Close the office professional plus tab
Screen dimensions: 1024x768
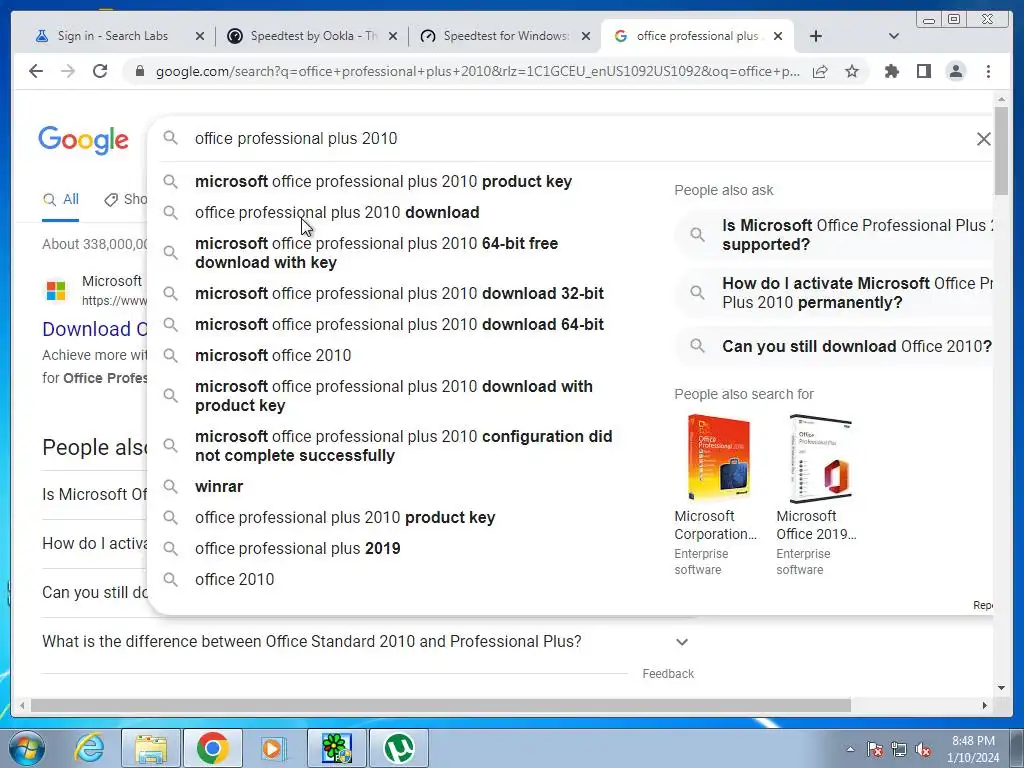(x=778, y=36)
